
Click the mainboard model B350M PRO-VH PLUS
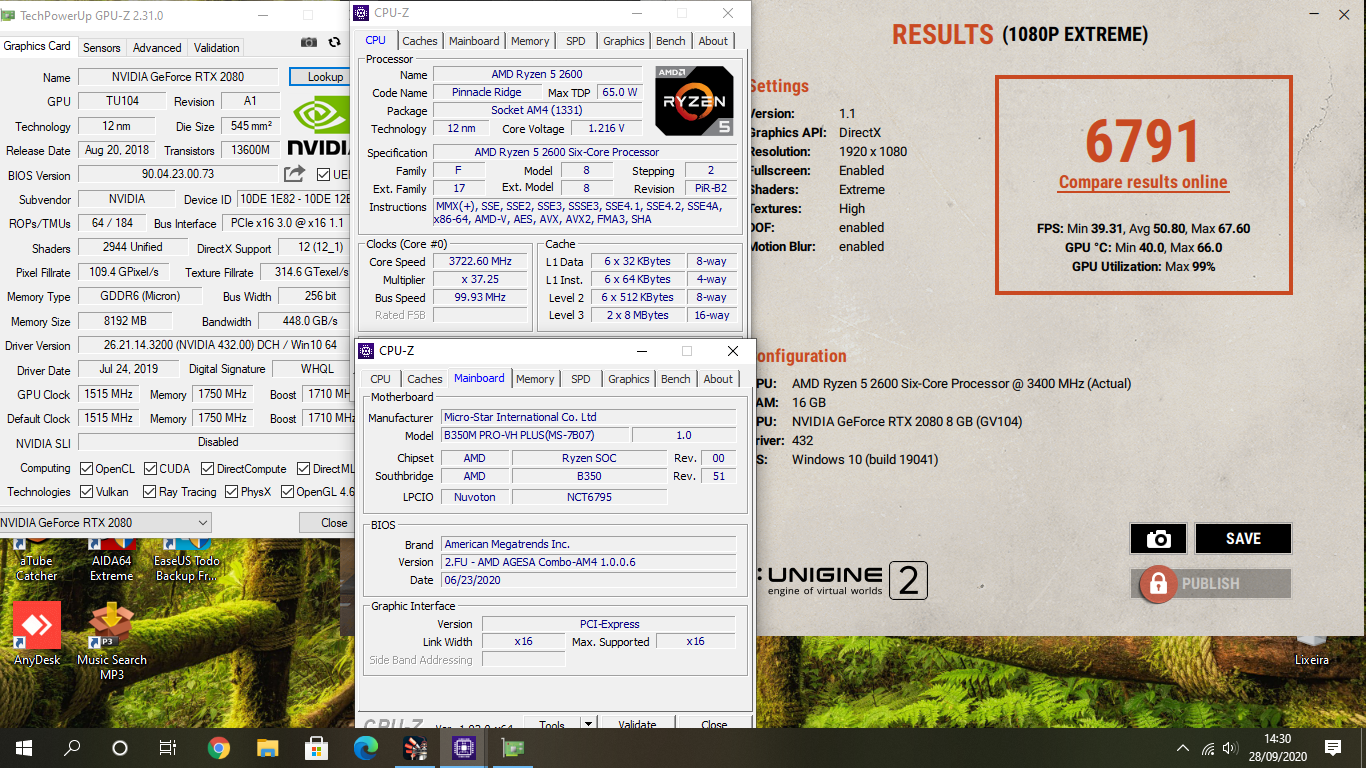pos(535,435)
